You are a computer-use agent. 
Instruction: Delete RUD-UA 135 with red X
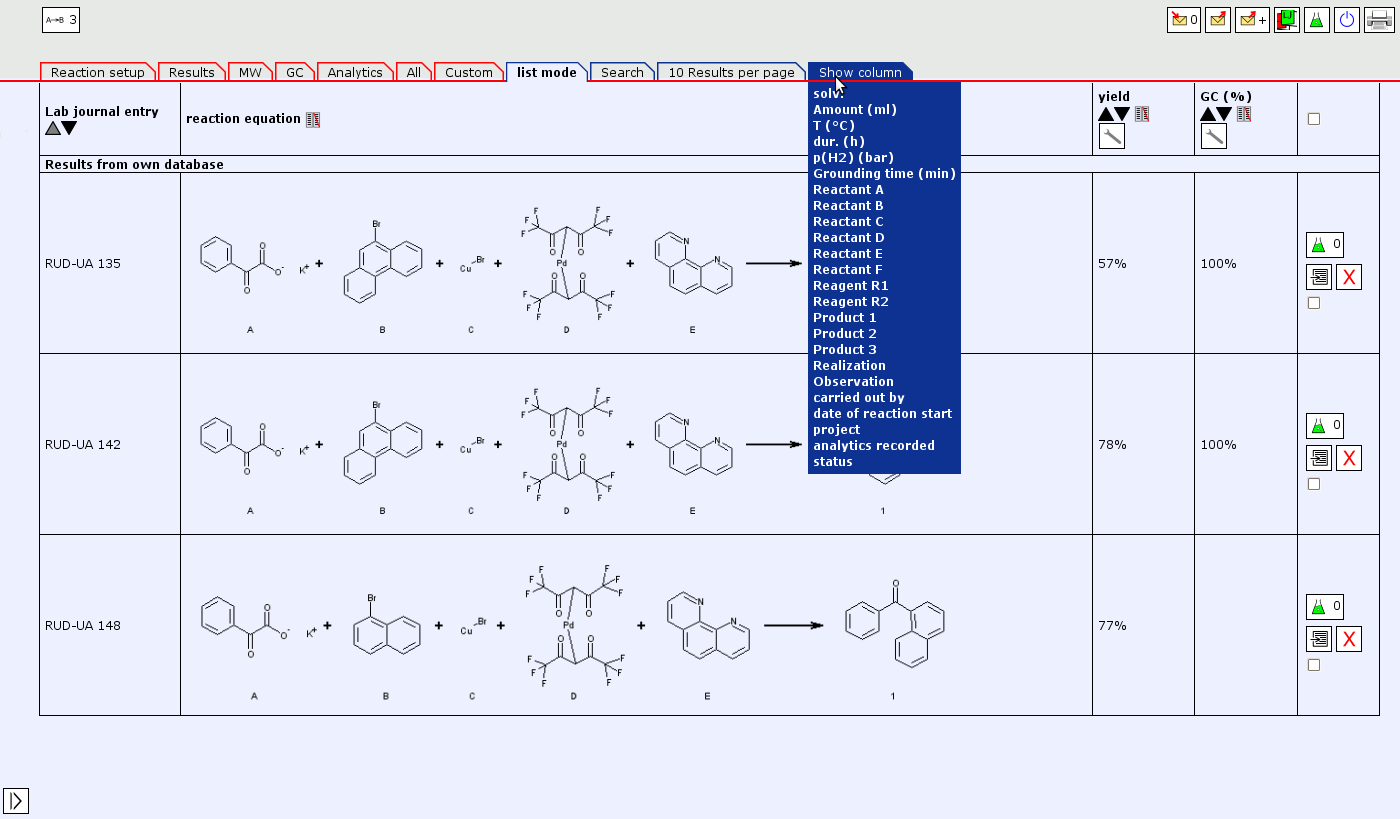click(x=1349, y=277)
